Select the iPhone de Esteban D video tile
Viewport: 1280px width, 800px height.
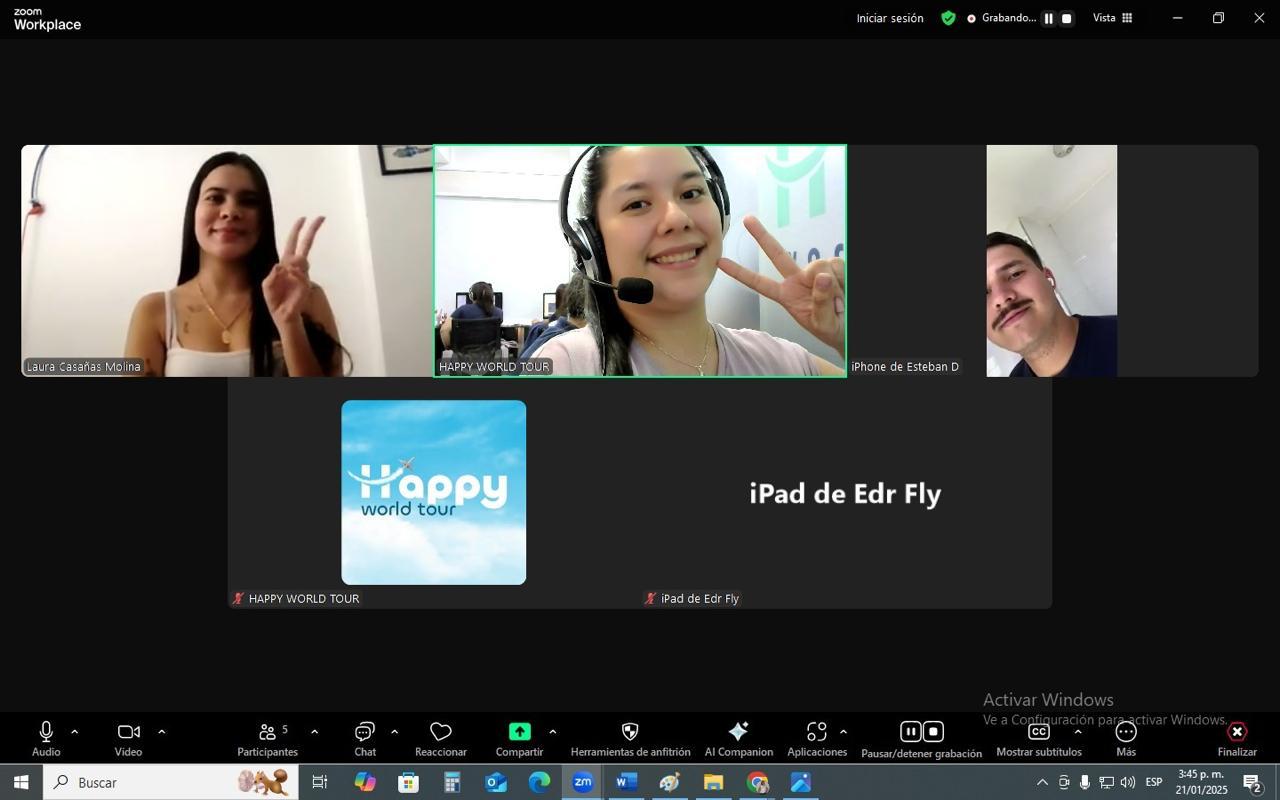click(x=1052, y=261)
